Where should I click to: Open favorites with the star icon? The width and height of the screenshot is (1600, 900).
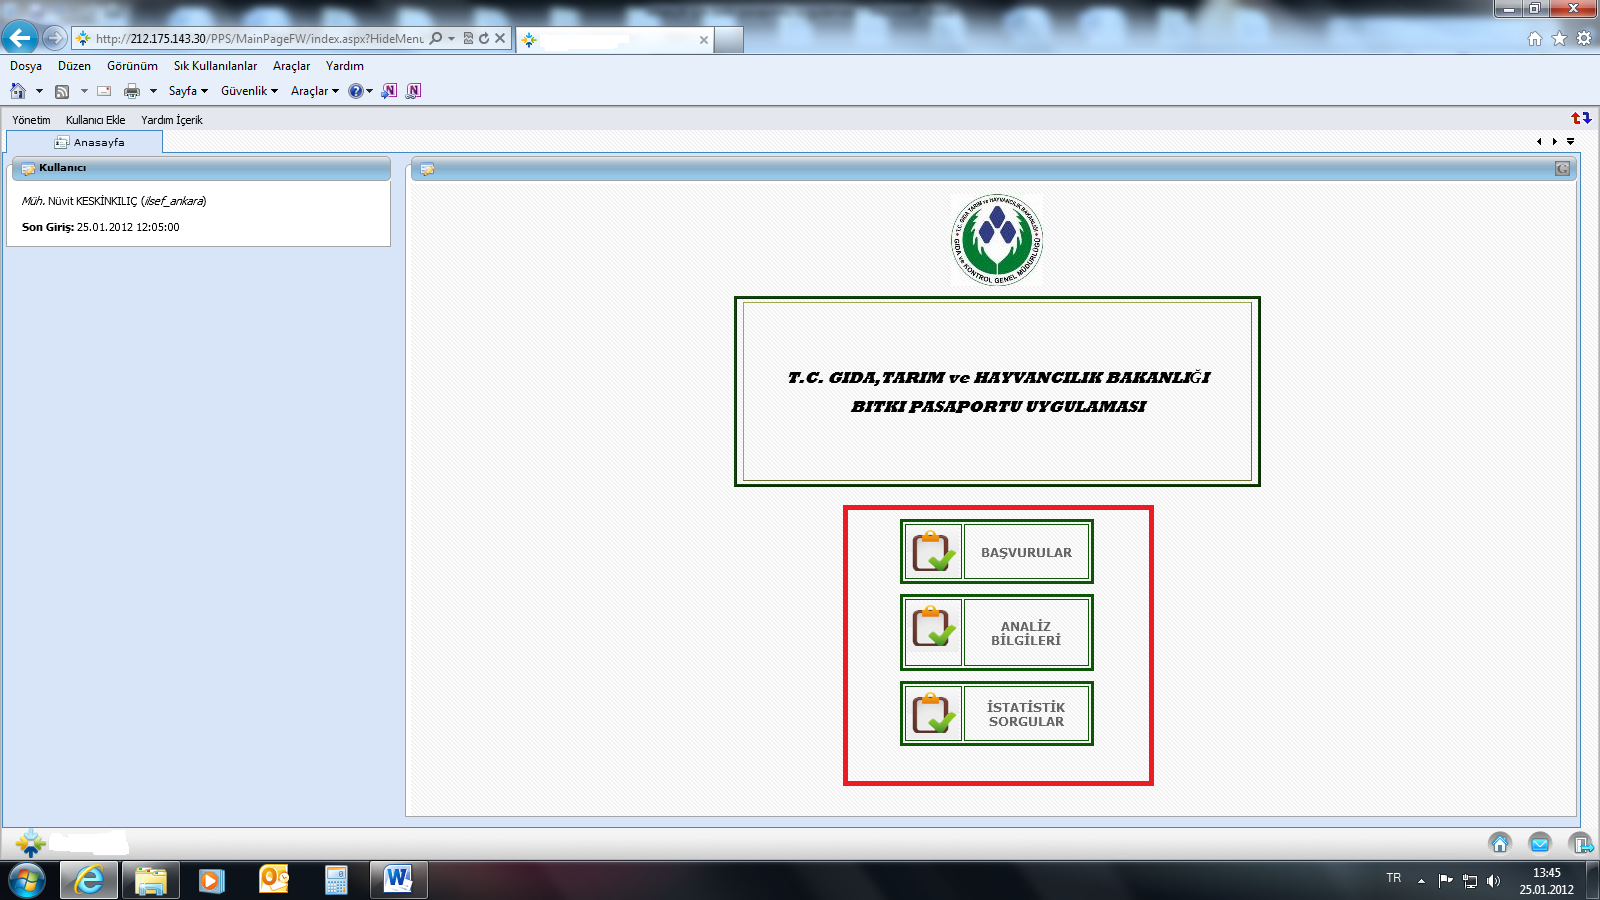(x=1559, y=38)
